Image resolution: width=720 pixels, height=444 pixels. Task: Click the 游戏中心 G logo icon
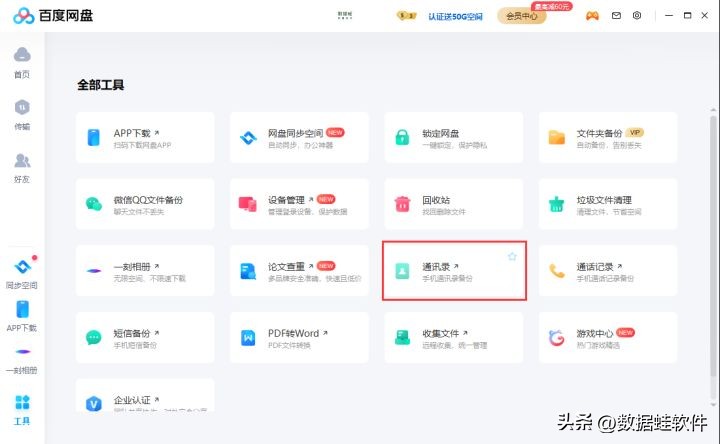click(x=557, y=338)
